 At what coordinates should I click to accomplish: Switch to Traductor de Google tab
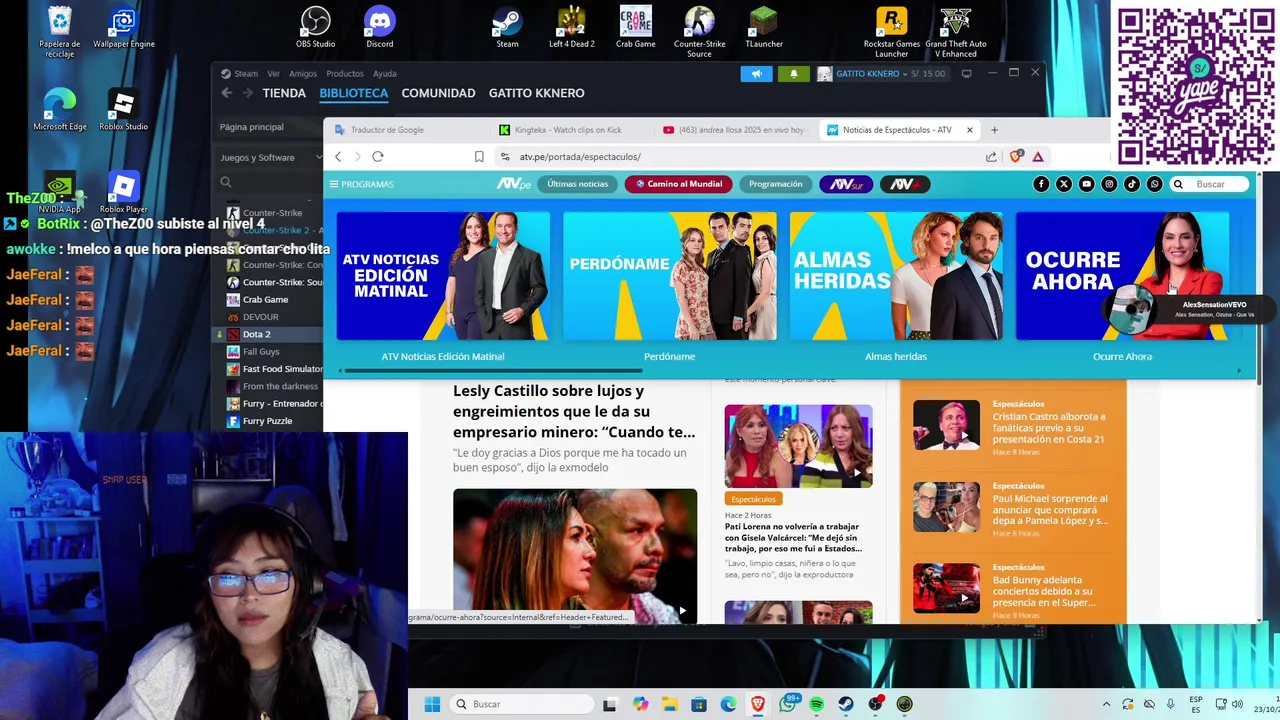(405, 130)
